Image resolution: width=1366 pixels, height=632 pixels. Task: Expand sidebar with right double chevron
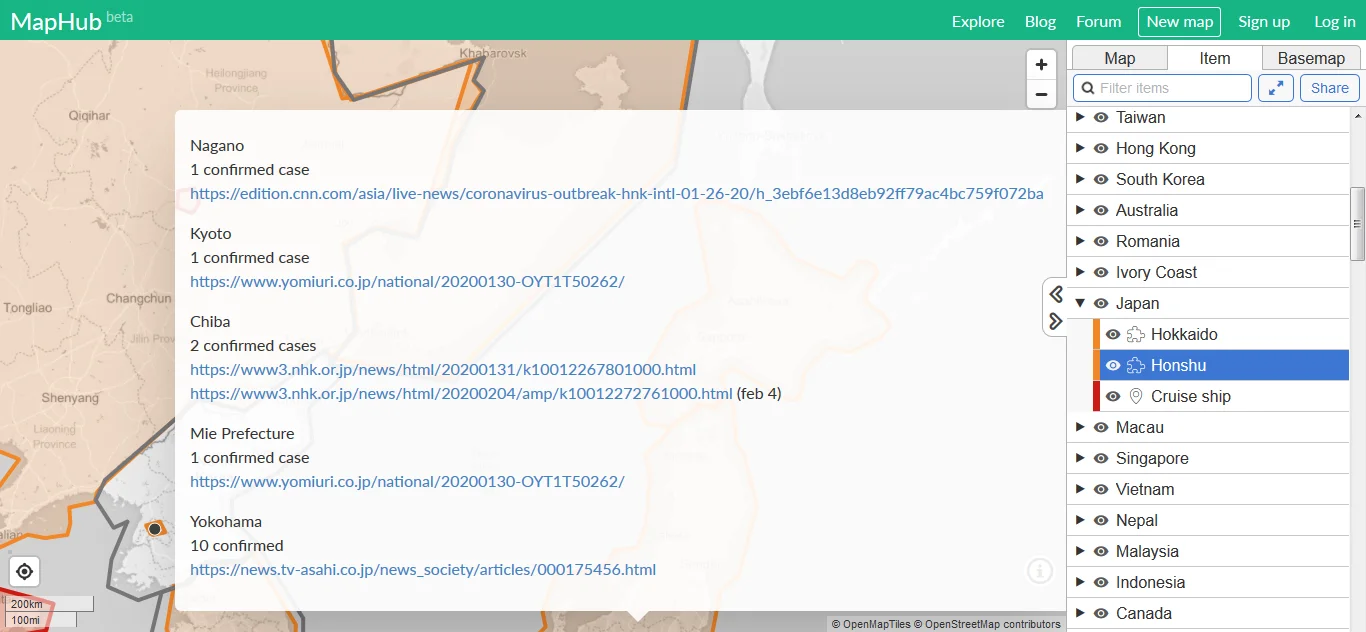pyautogui.click(x=1056, y=321)
